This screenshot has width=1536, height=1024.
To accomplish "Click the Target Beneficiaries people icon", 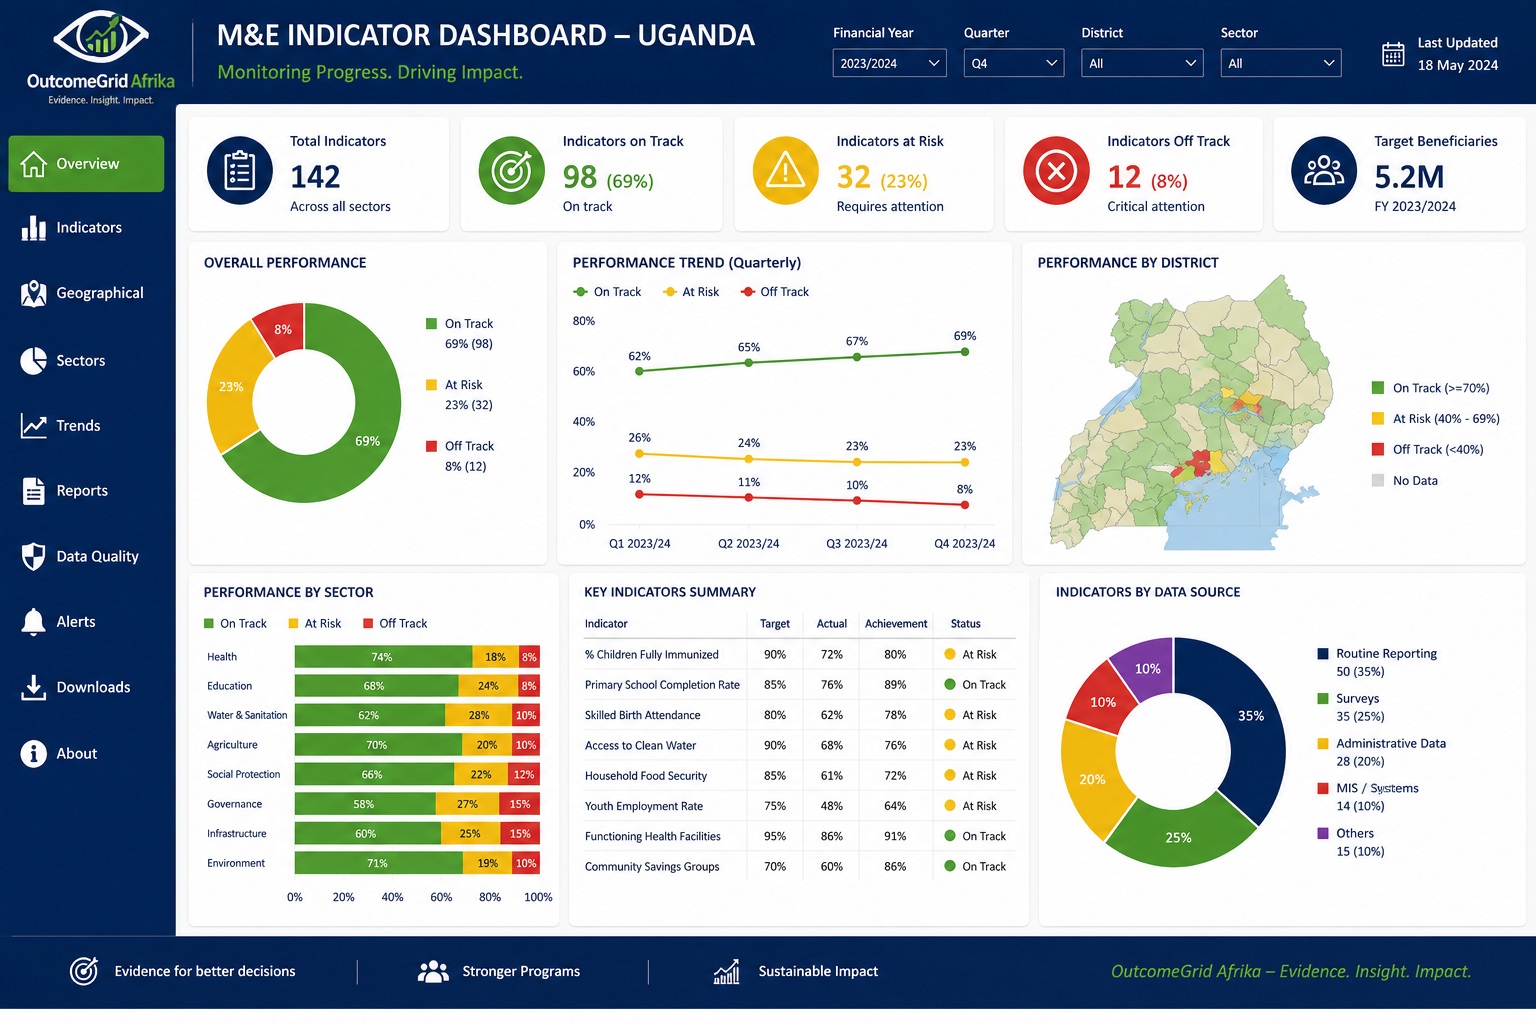I will point(1324,171).
